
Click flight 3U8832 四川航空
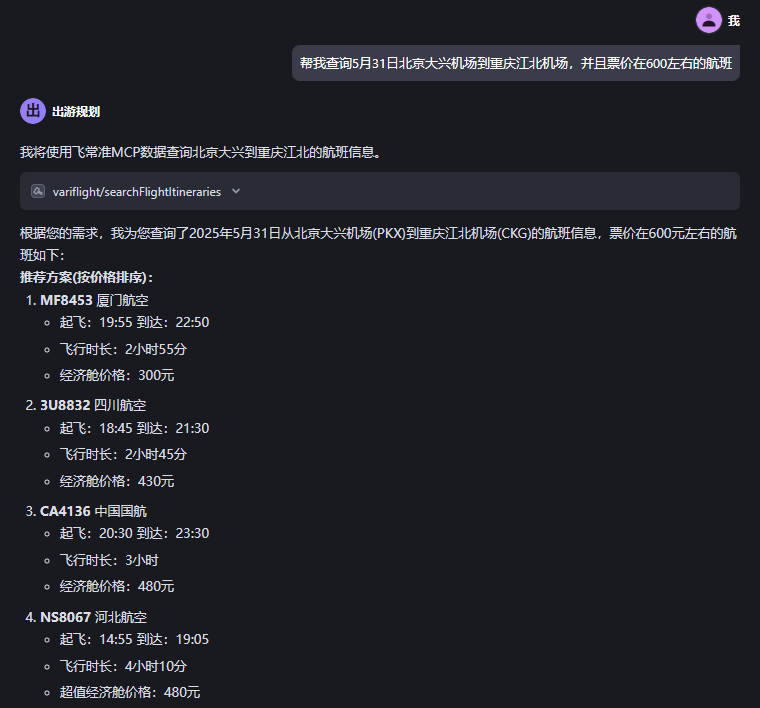93,405
